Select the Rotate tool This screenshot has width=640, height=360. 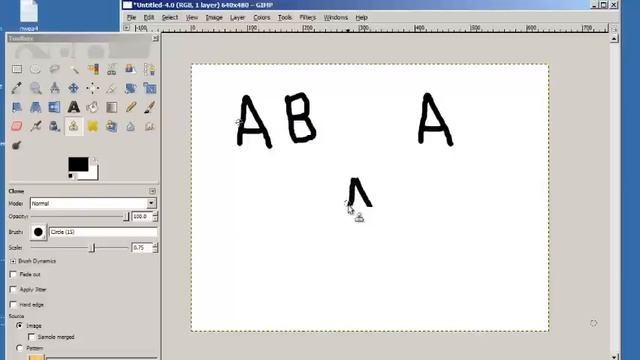pyautogui.click(x=131, y=88)
